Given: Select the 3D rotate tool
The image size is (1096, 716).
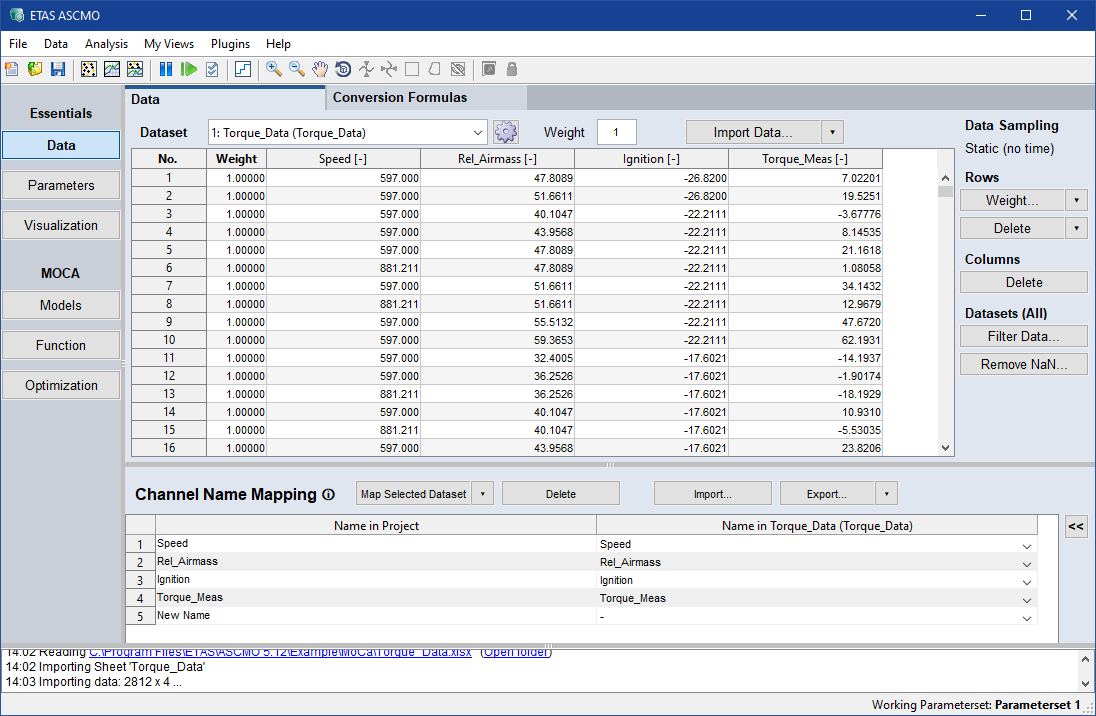Looking at the screenshot, I should coord(343,69).
